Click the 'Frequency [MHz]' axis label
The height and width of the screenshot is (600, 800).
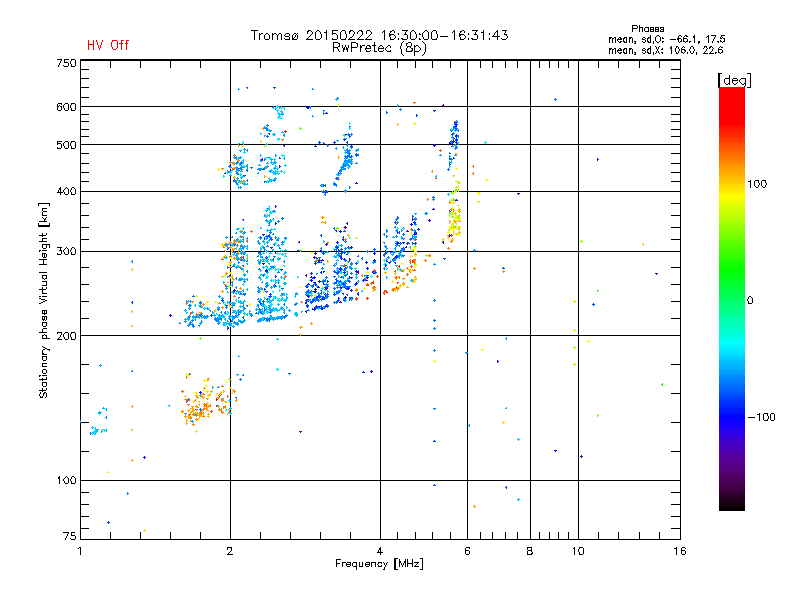pyautogui.click(x=379, y=564)
